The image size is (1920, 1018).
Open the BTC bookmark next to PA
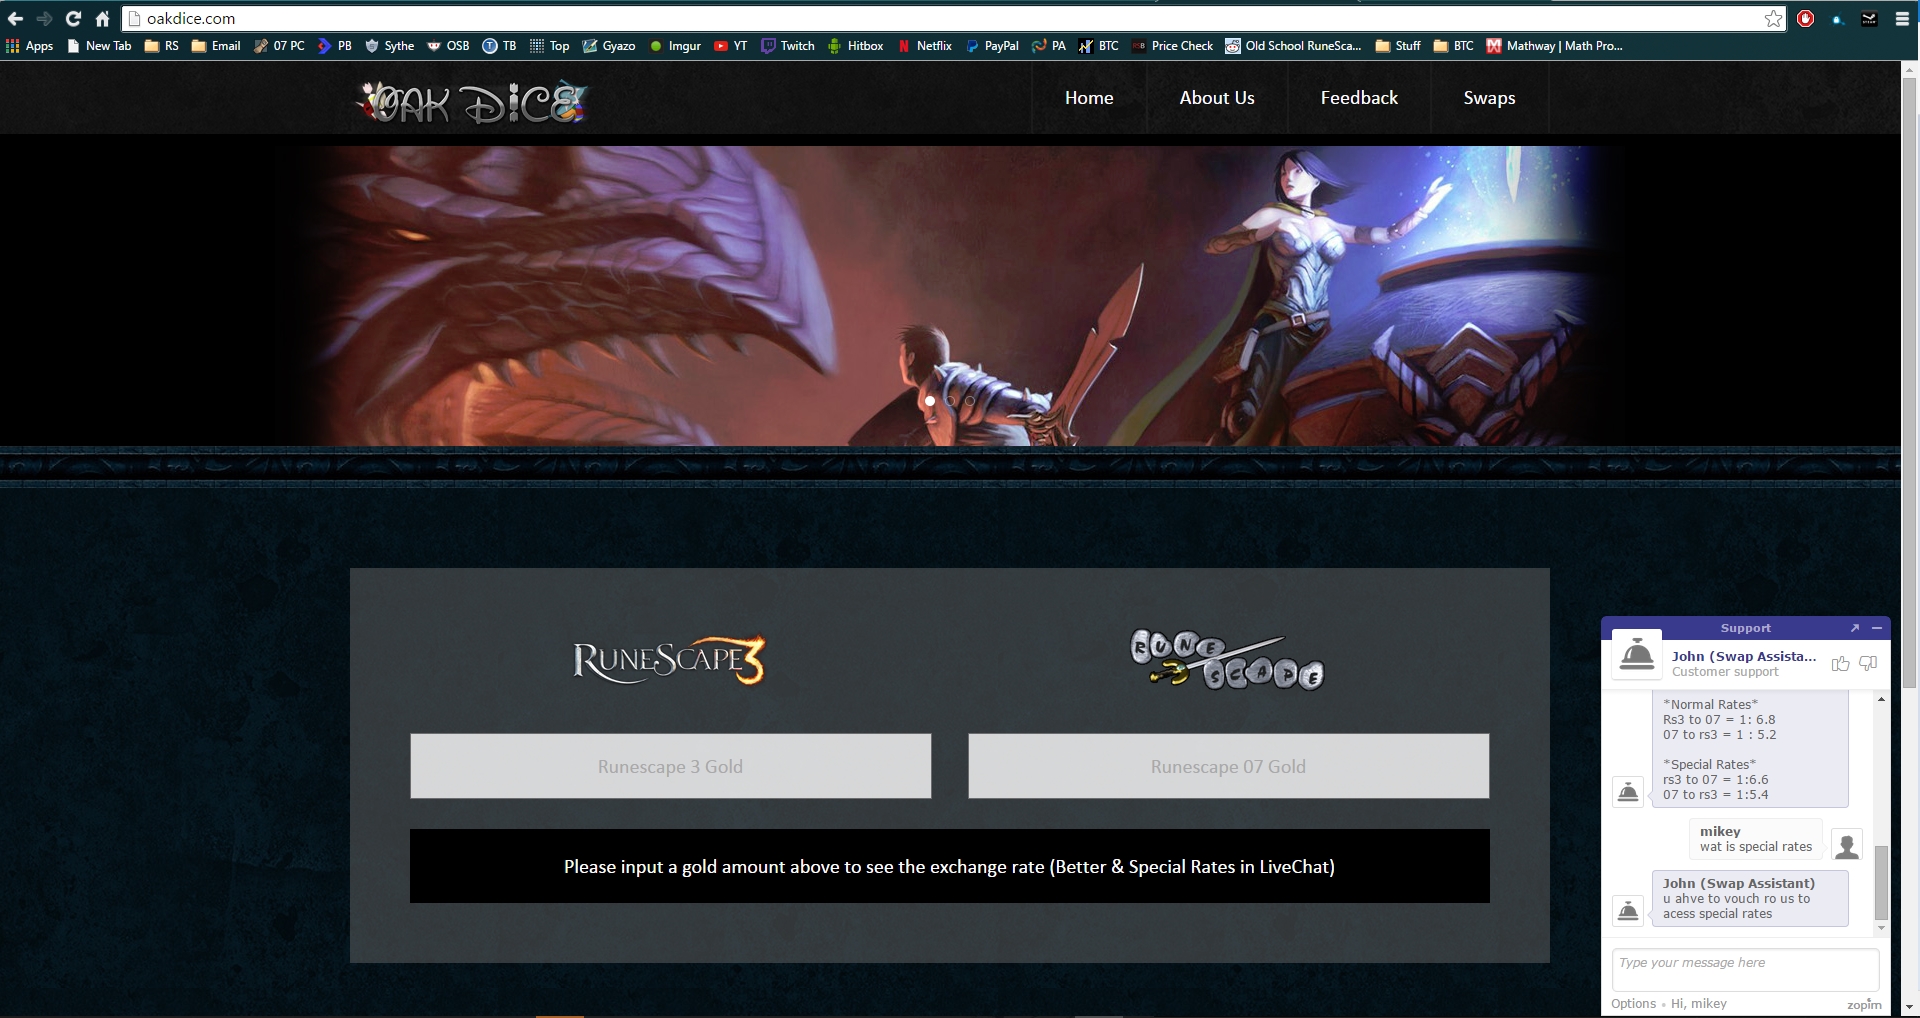1098,46
